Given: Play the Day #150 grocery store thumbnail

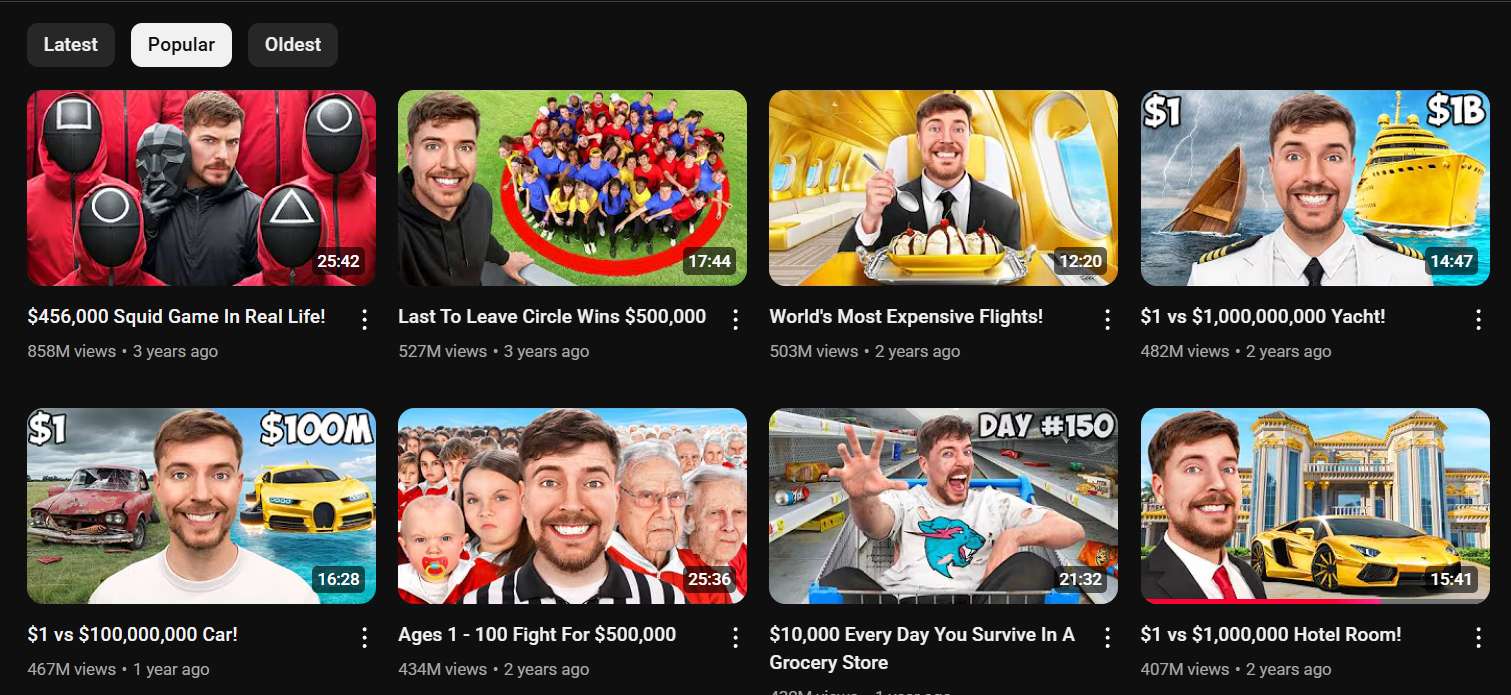Looking at the screenshot, I should pos(943,506).
